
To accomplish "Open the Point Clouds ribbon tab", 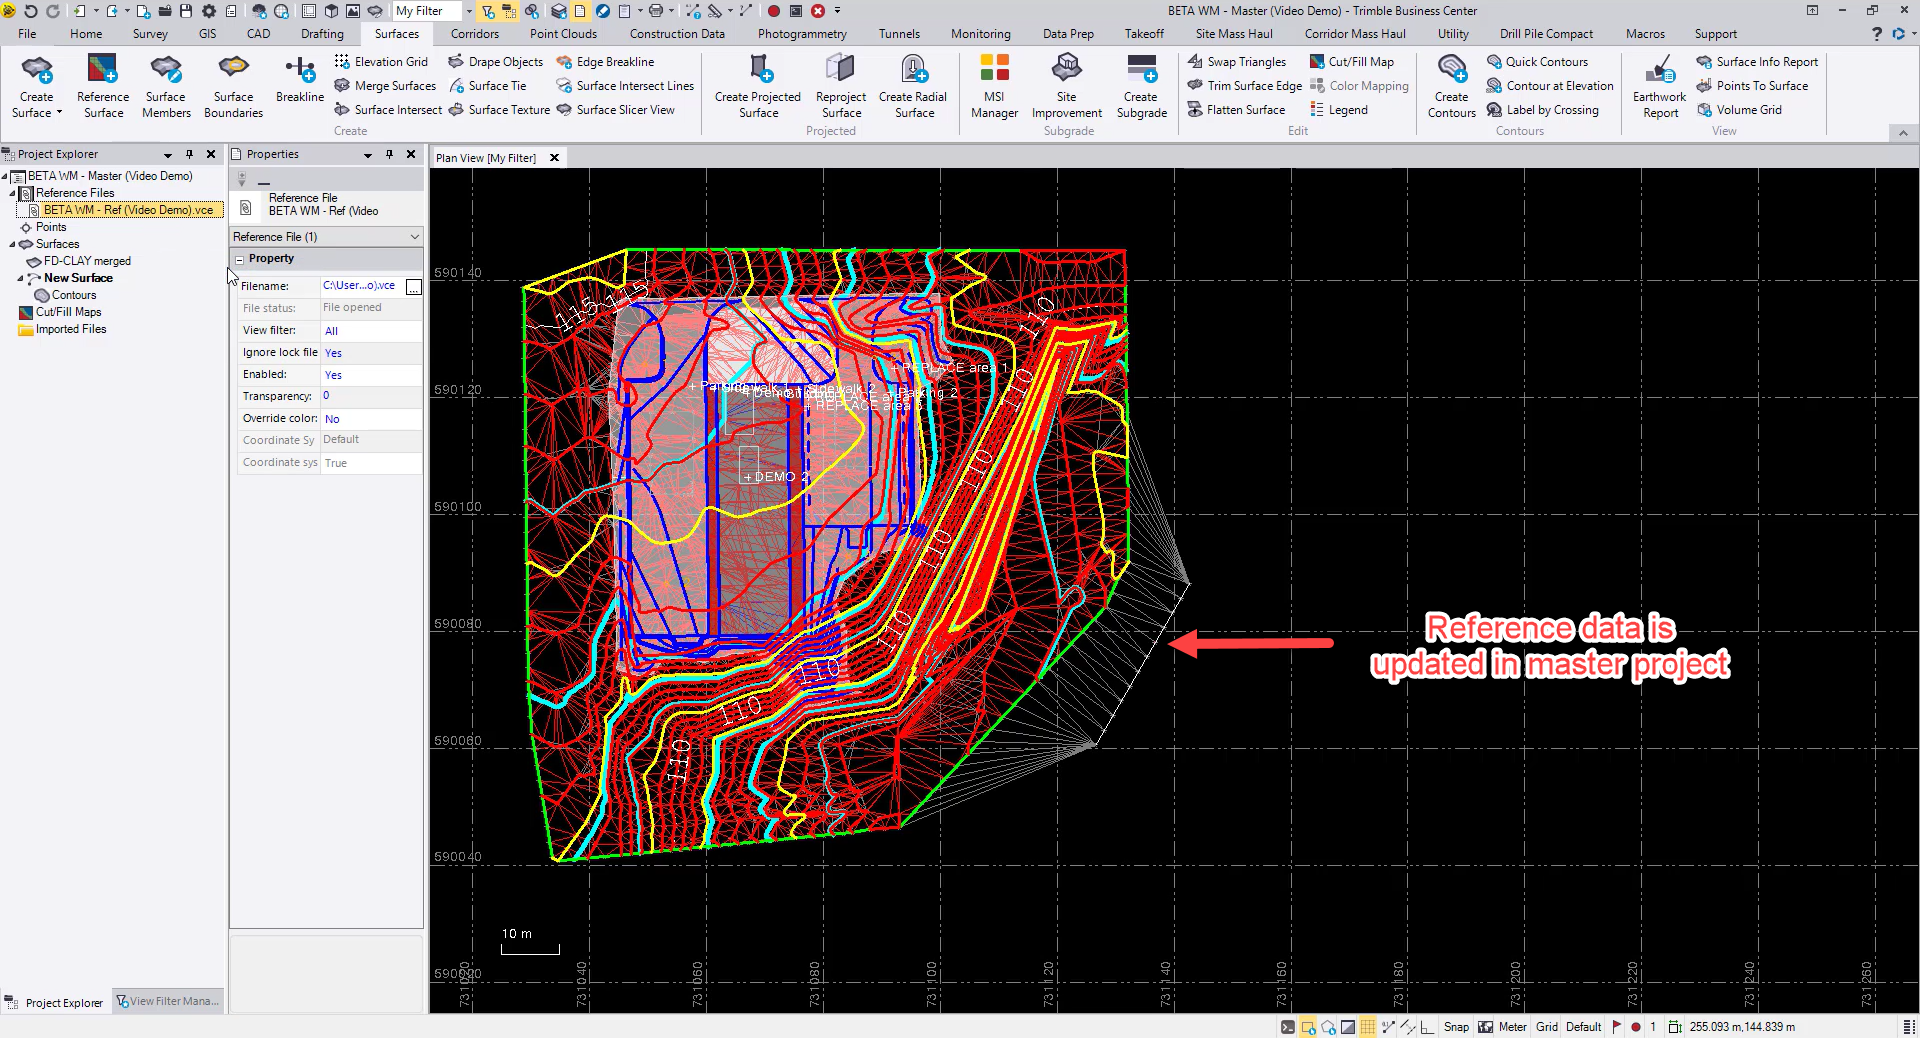I will (563, 34).
